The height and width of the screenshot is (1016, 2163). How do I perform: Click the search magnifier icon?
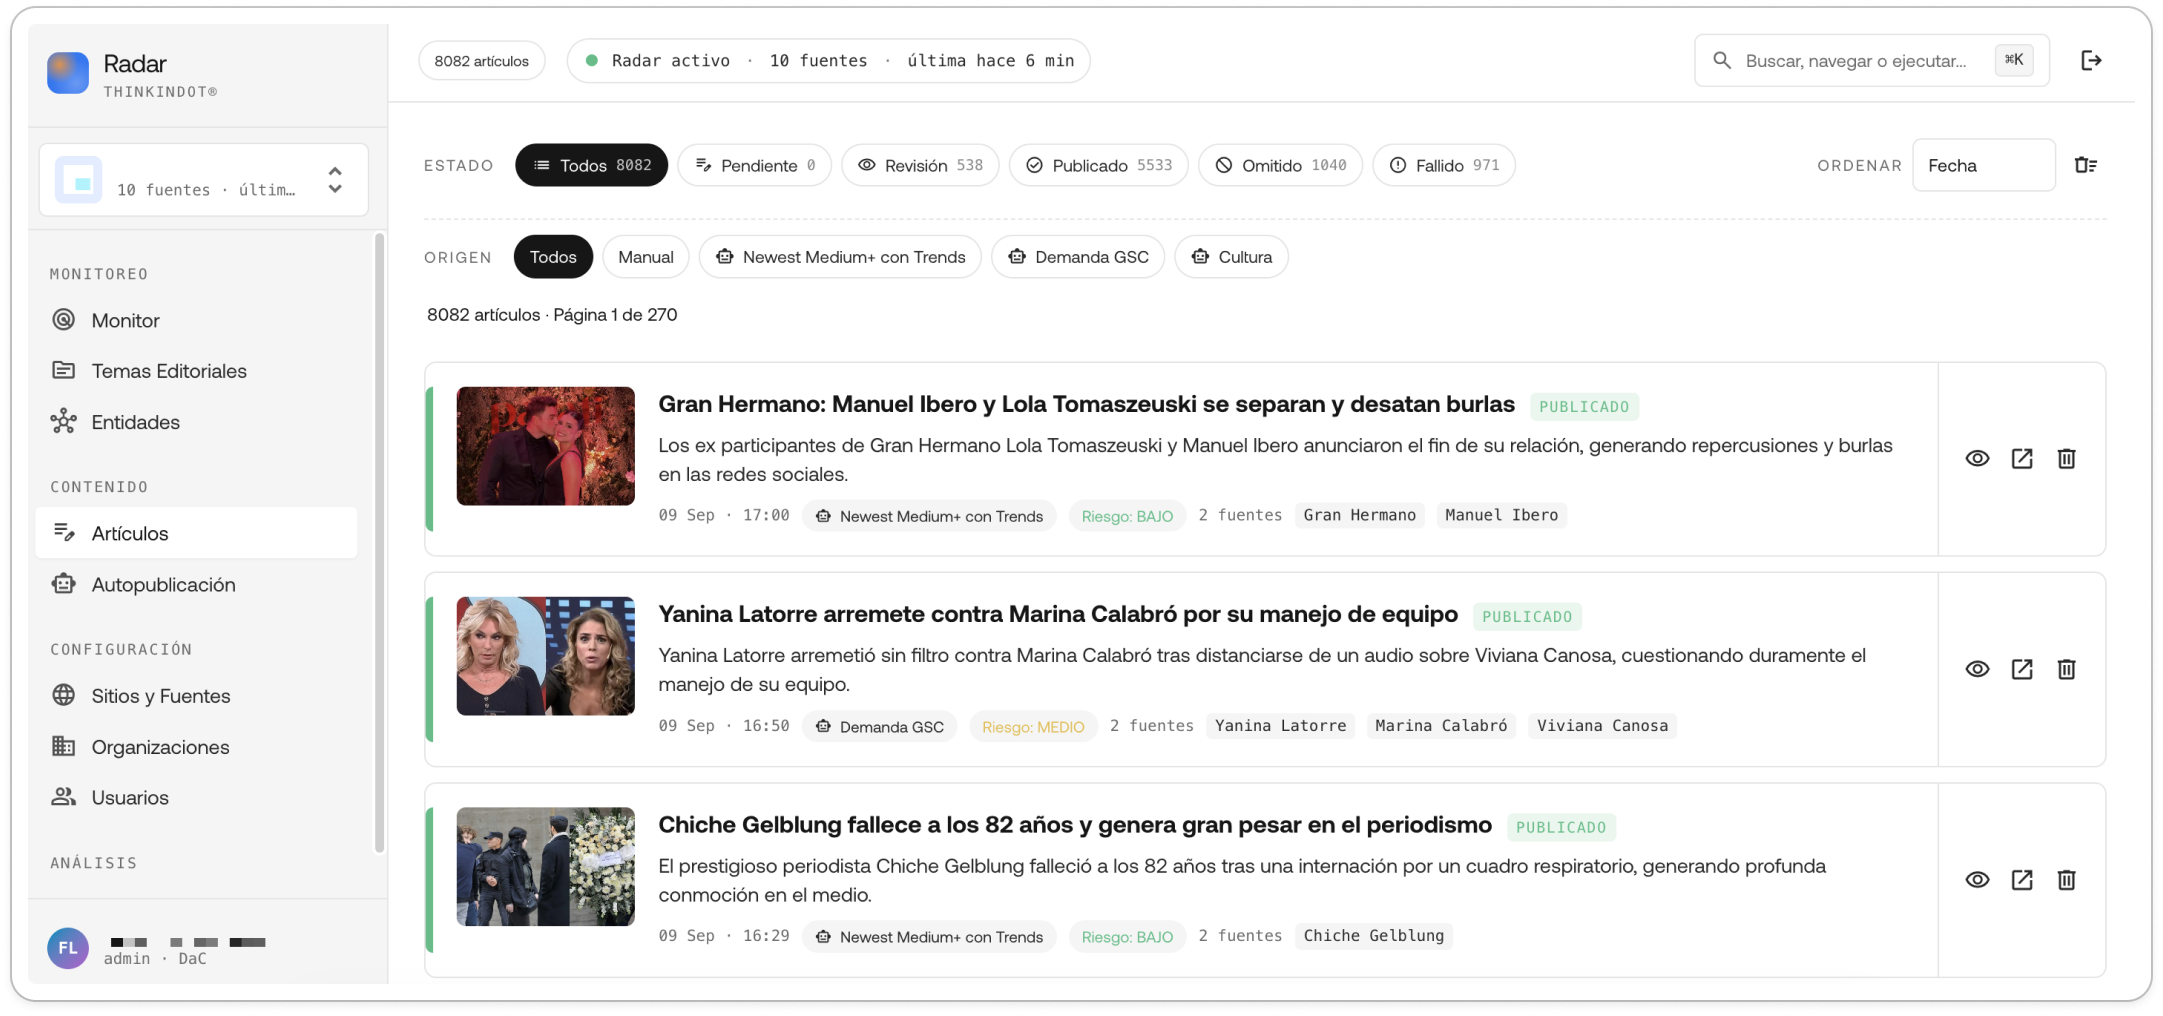(1722, 60)
